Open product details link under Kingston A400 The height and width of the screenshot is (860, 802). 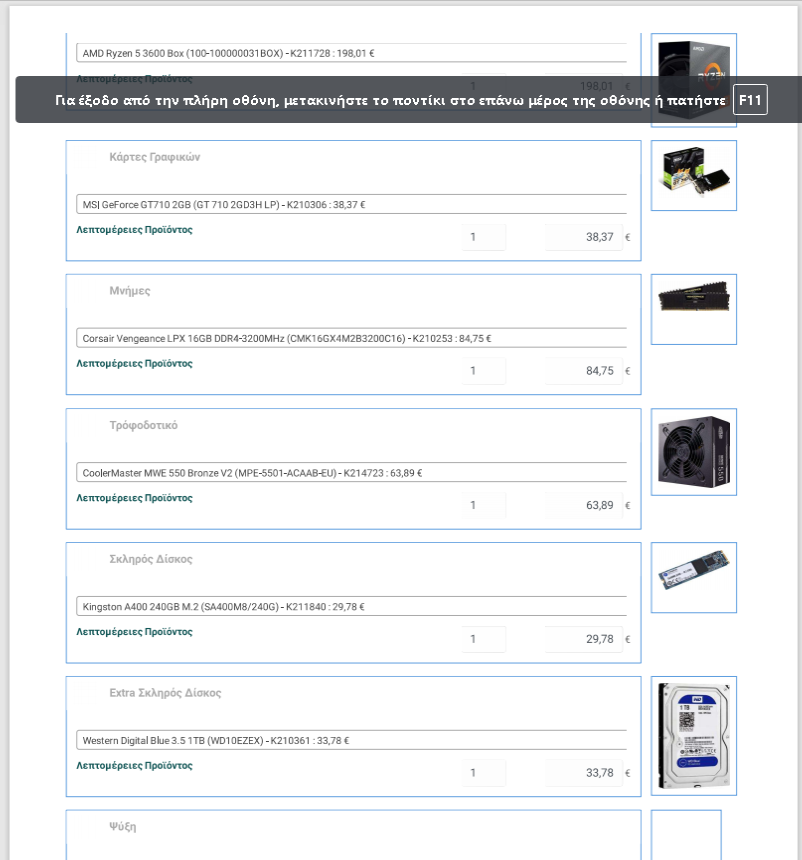pos(134,631)
